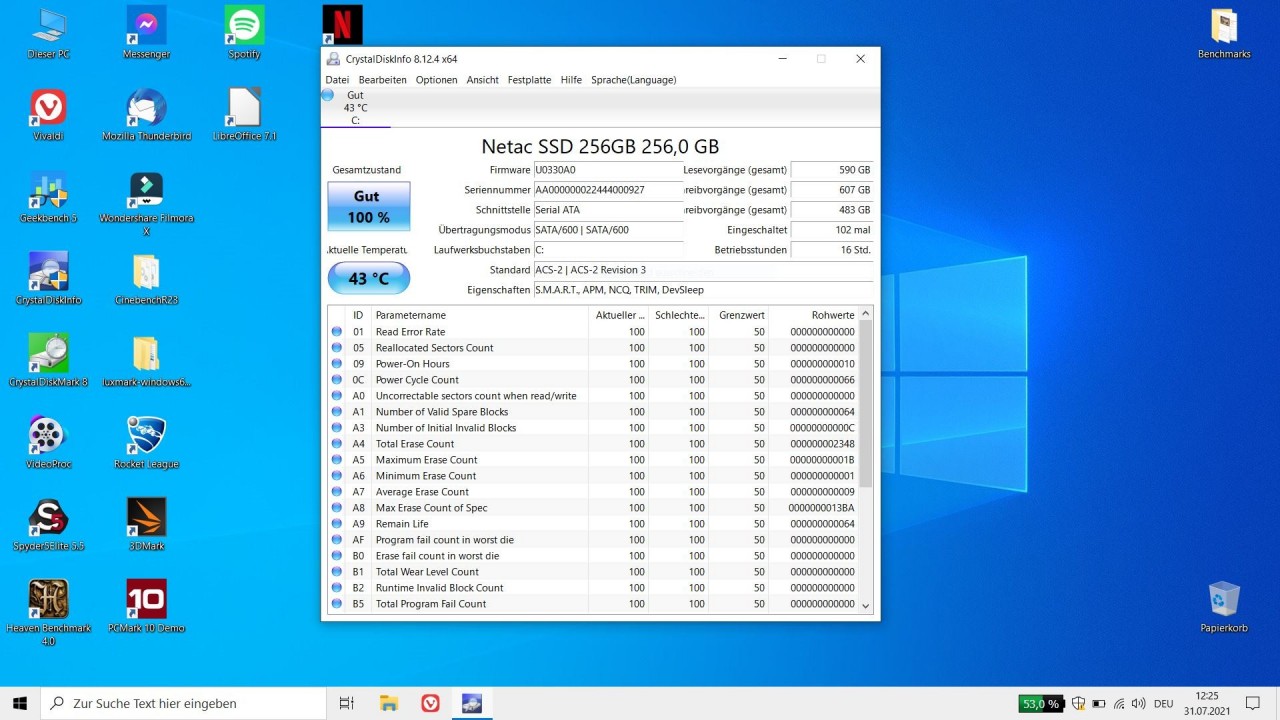
Task: Select the Geekbench 5 desktop shortcut
Action: point(48,197)
